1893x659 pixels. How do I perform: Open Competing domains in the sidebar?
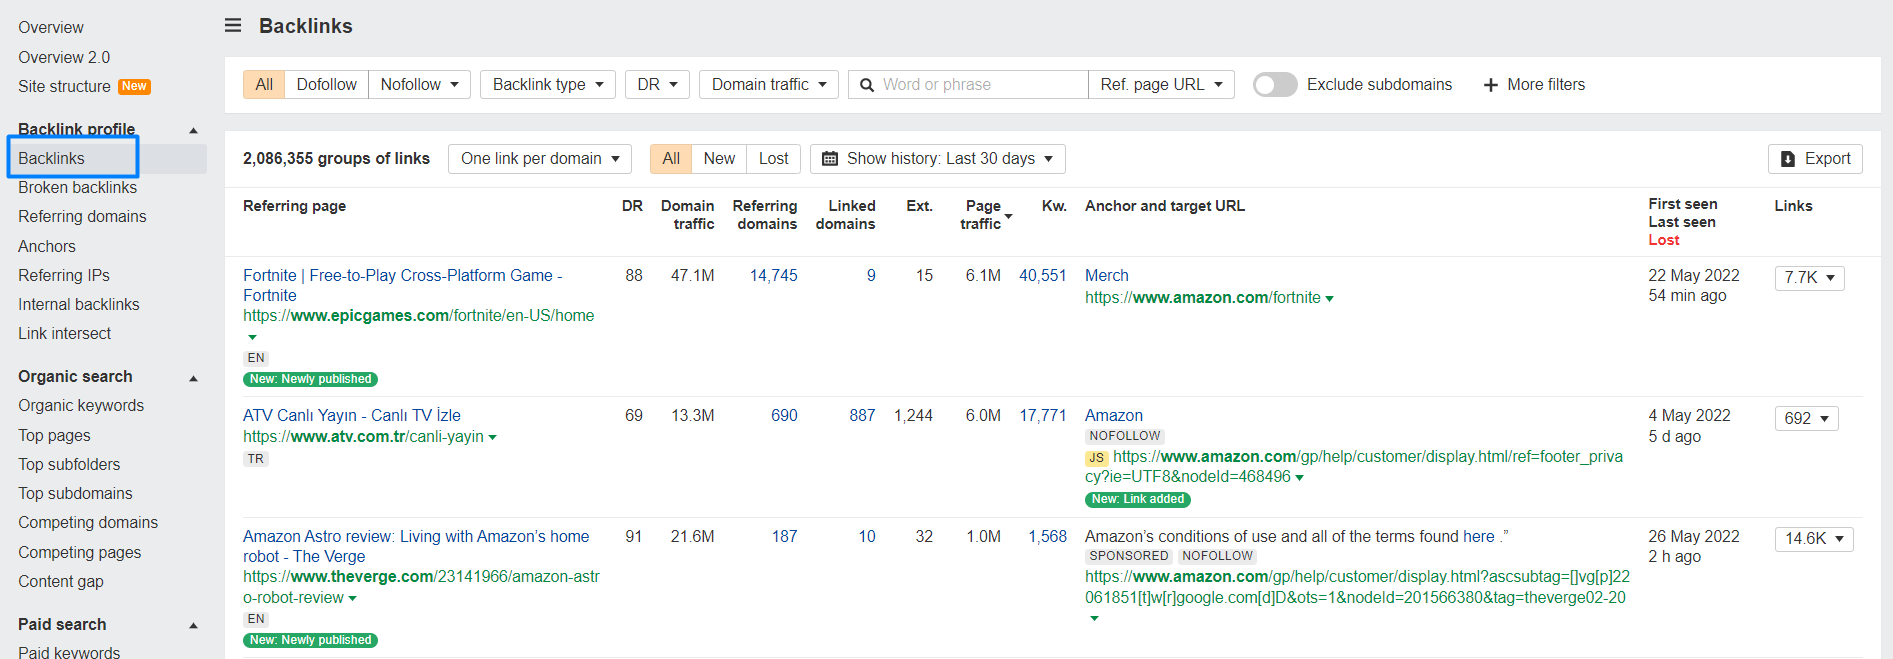(88, 522)
